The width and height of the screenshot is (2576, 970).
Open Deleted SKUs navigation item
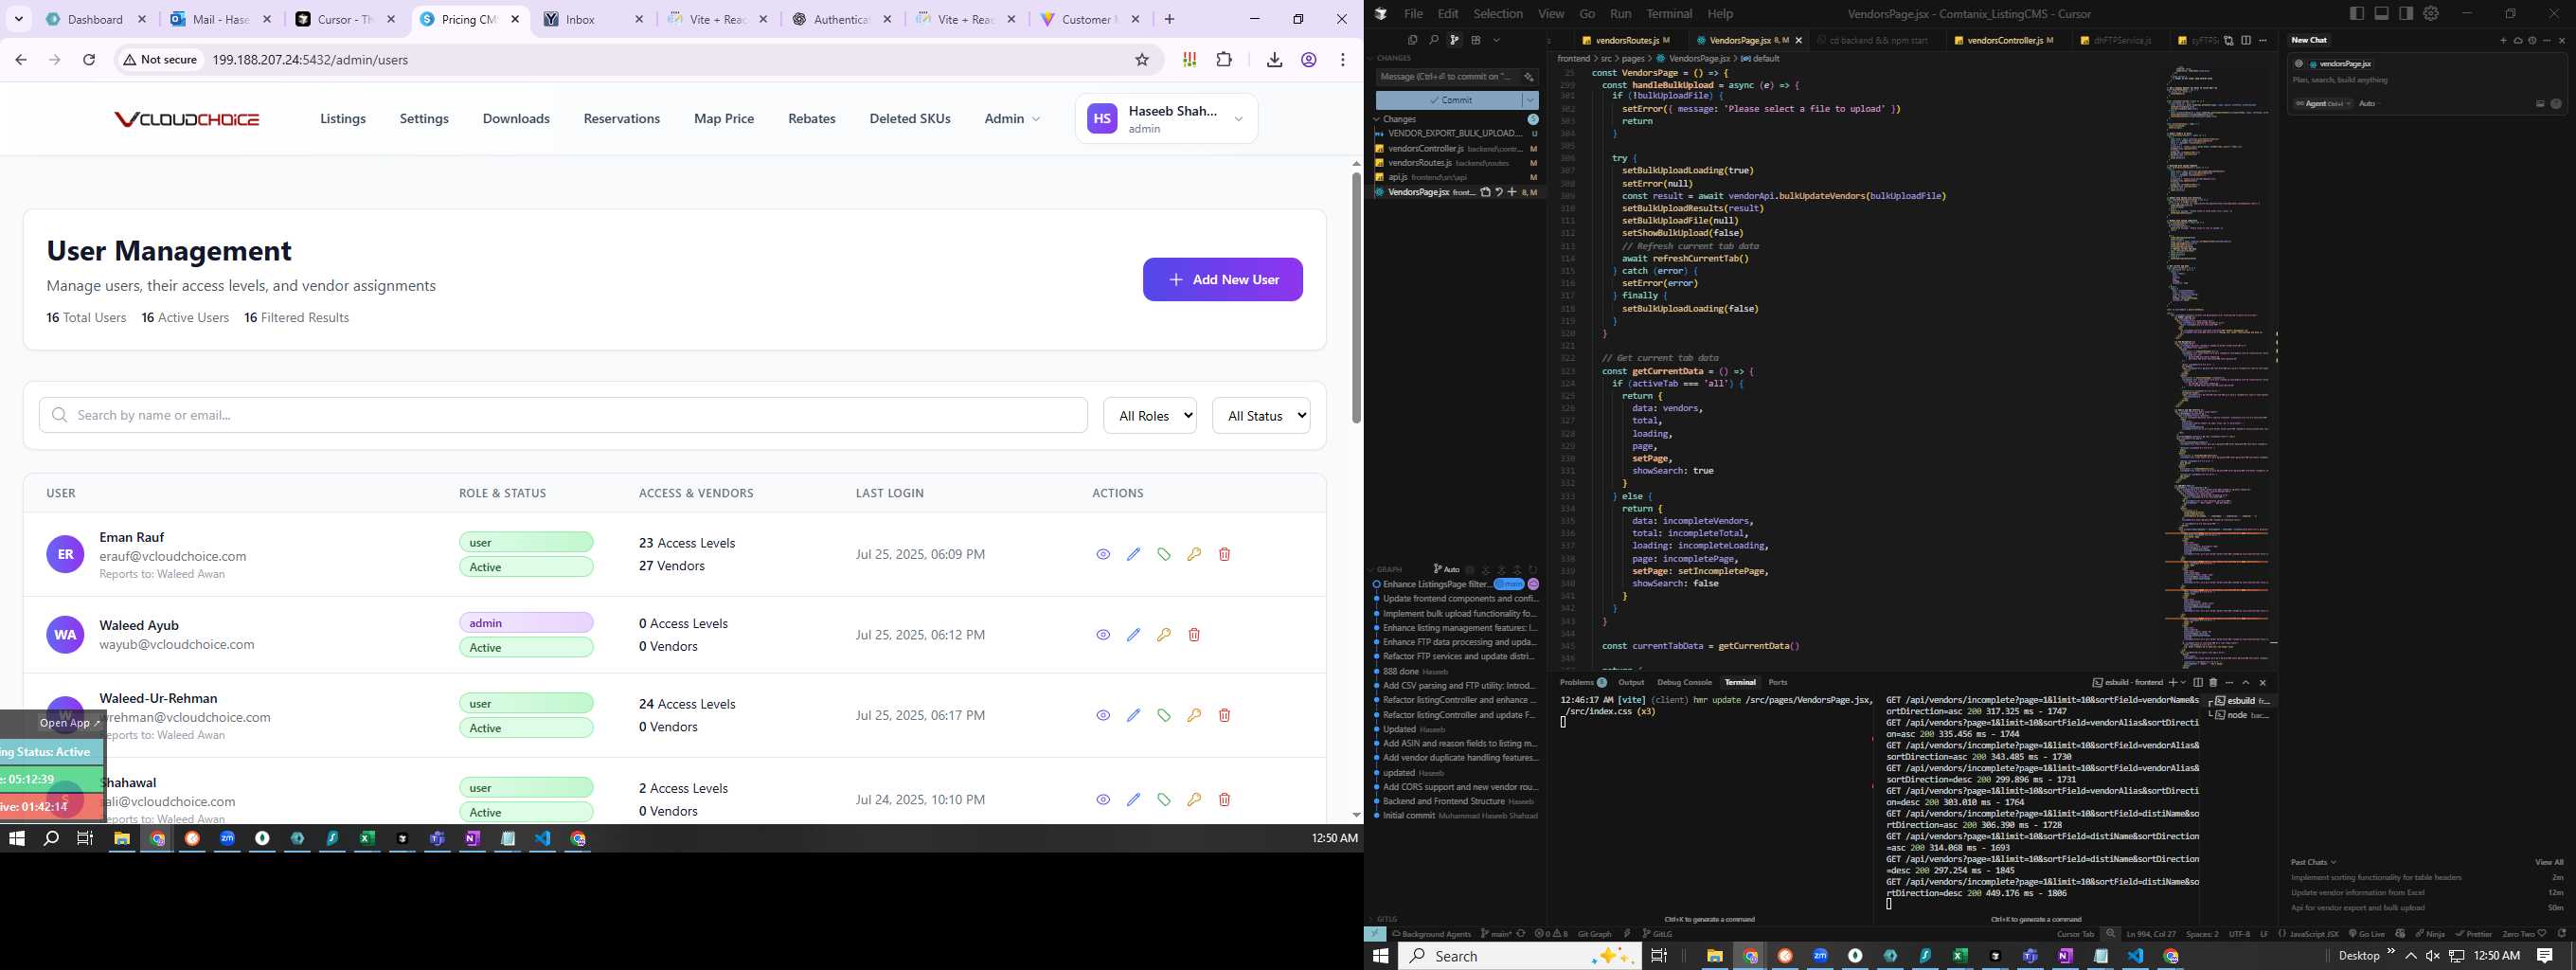coord(910,119)
